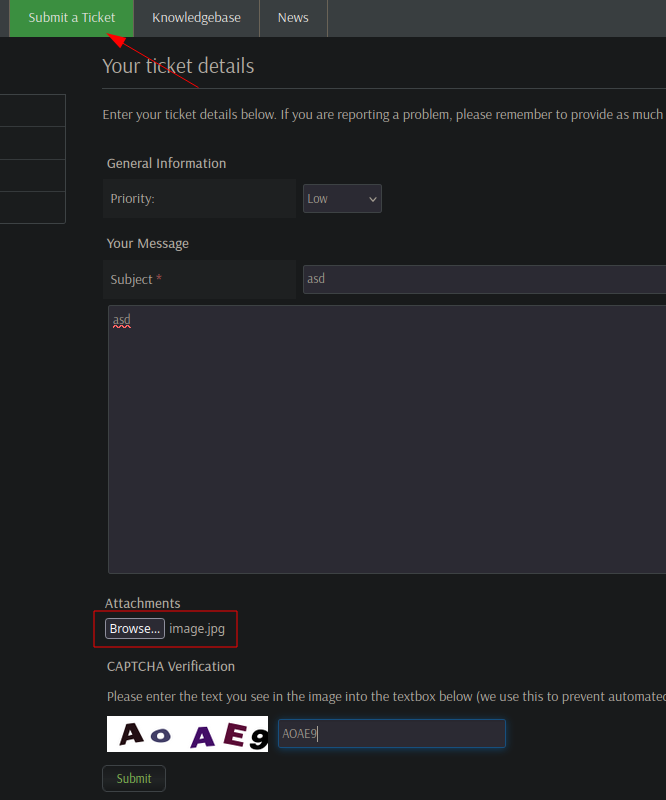Click the Subject label cell

200,279
